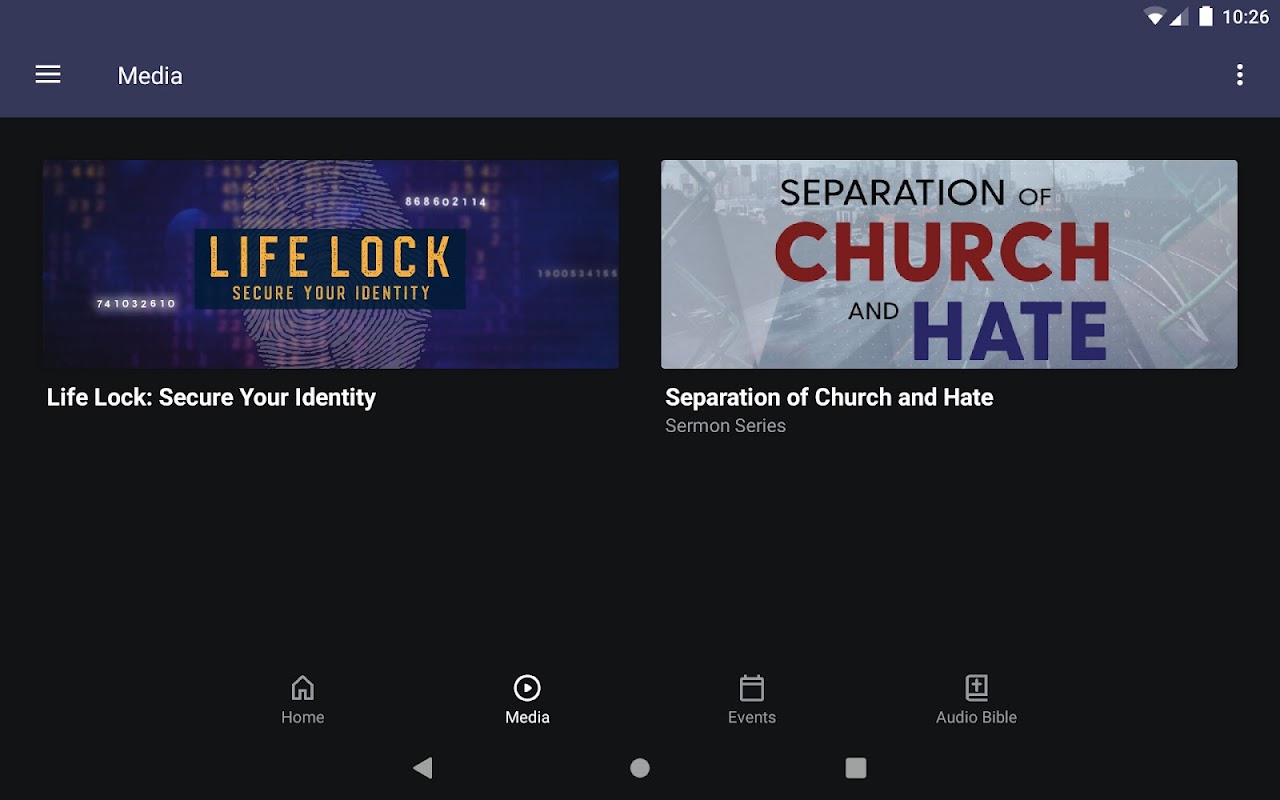Check the Wi-Fi status icon
Image resolution: width=1280 pixels, height=800 pixels.
tap(1156, 17)
